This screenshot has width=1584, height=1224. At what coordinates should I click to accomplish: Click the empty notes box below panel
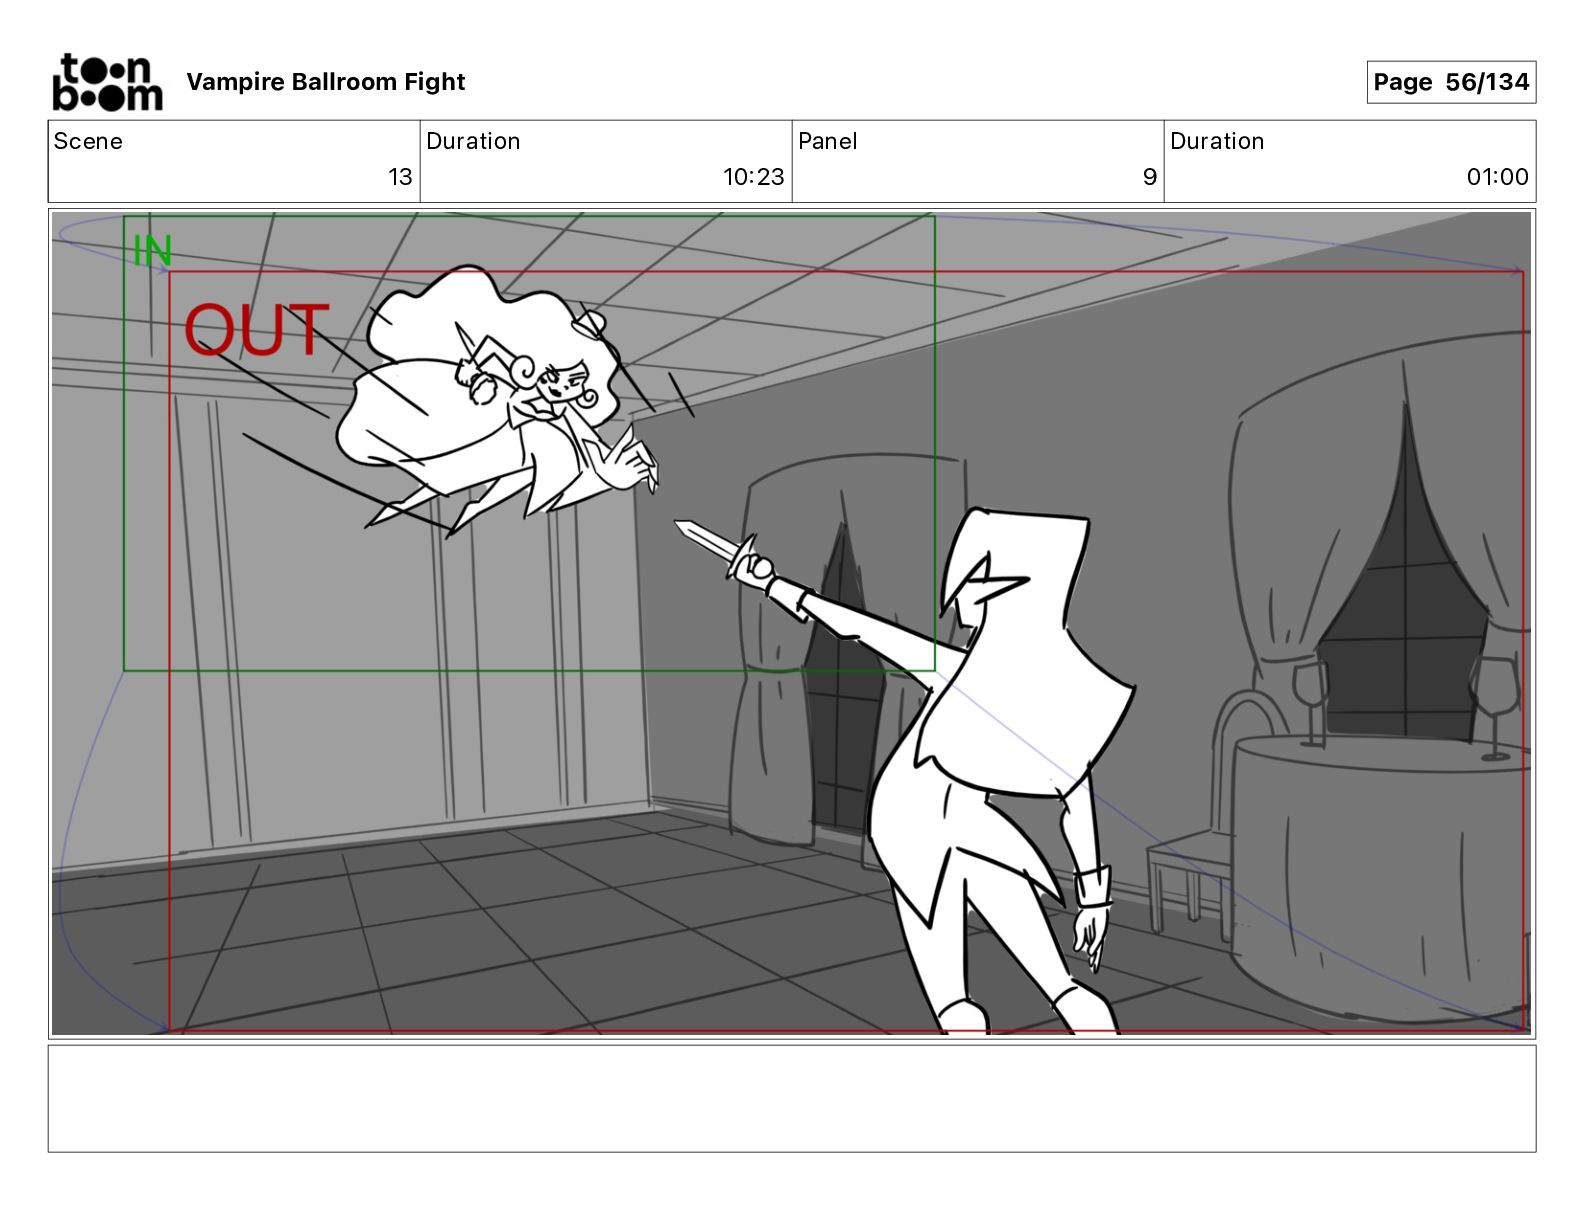click(791, 1098)
